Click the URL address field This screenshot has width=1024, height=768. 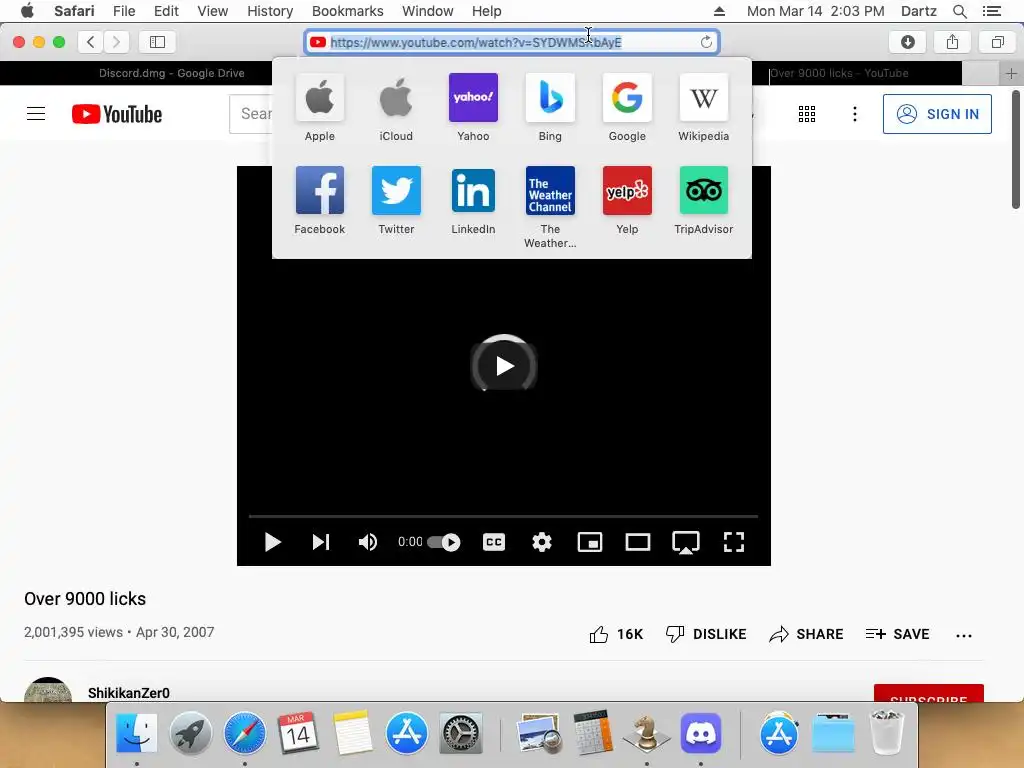(x=512, y=42)
